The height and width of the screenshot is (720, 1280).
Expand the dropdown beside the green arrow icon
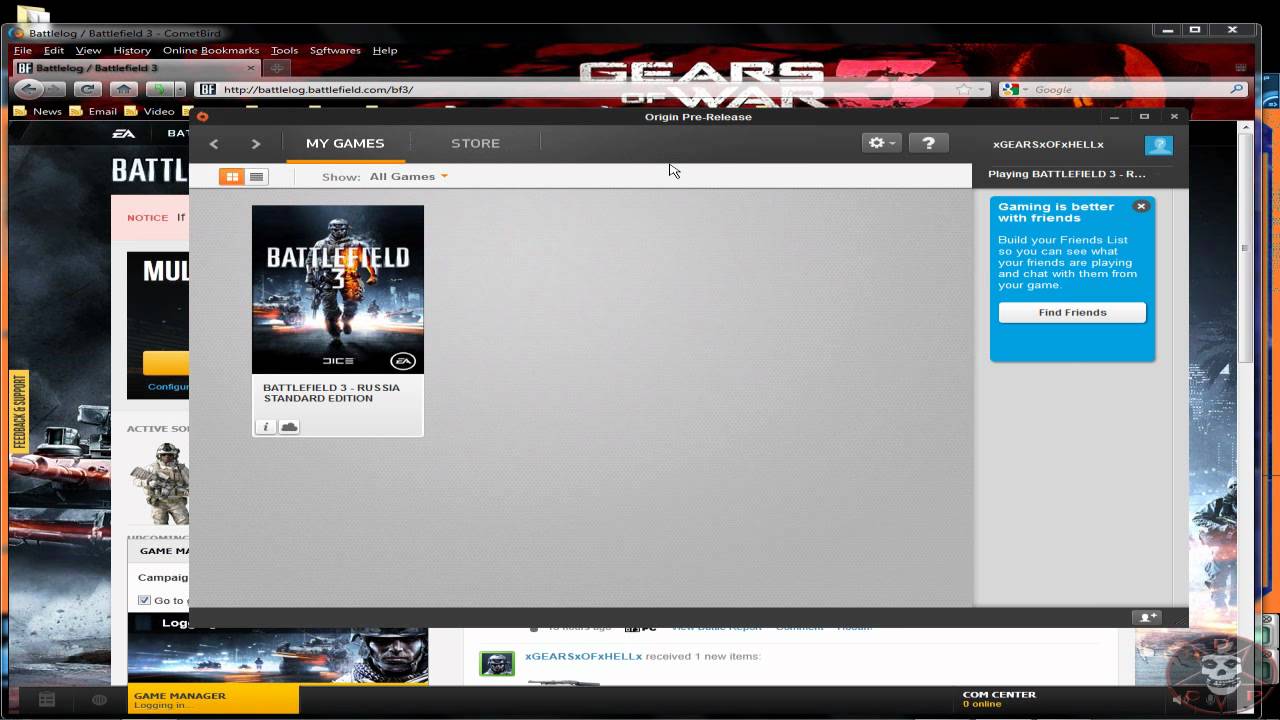tap(181, 89)
